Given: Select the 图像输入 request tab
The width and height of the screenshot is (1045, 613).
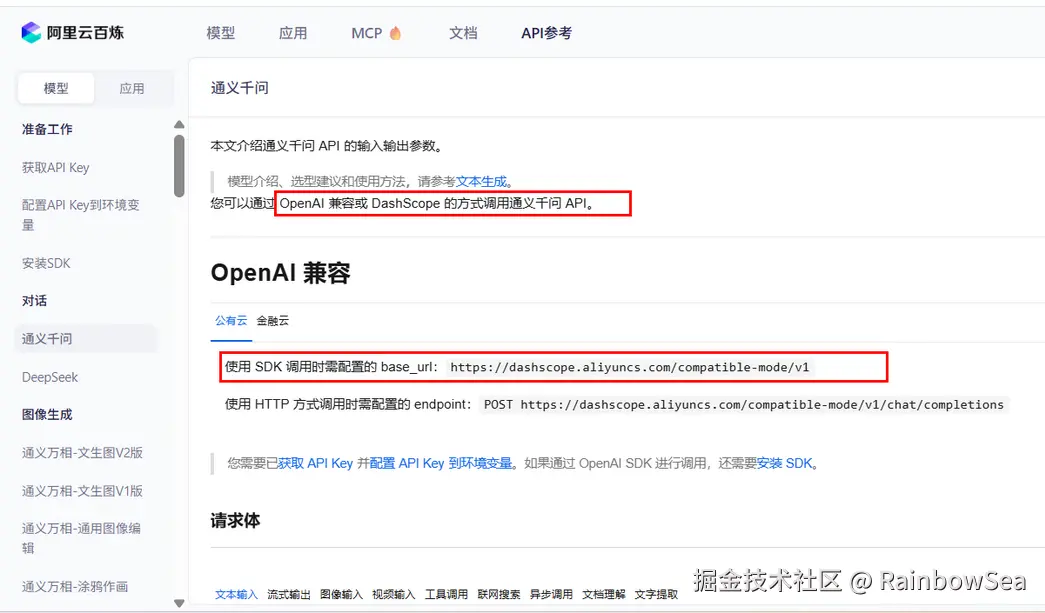Looking at the screenshot, I should pyautogui.click(x=341, y=594).
